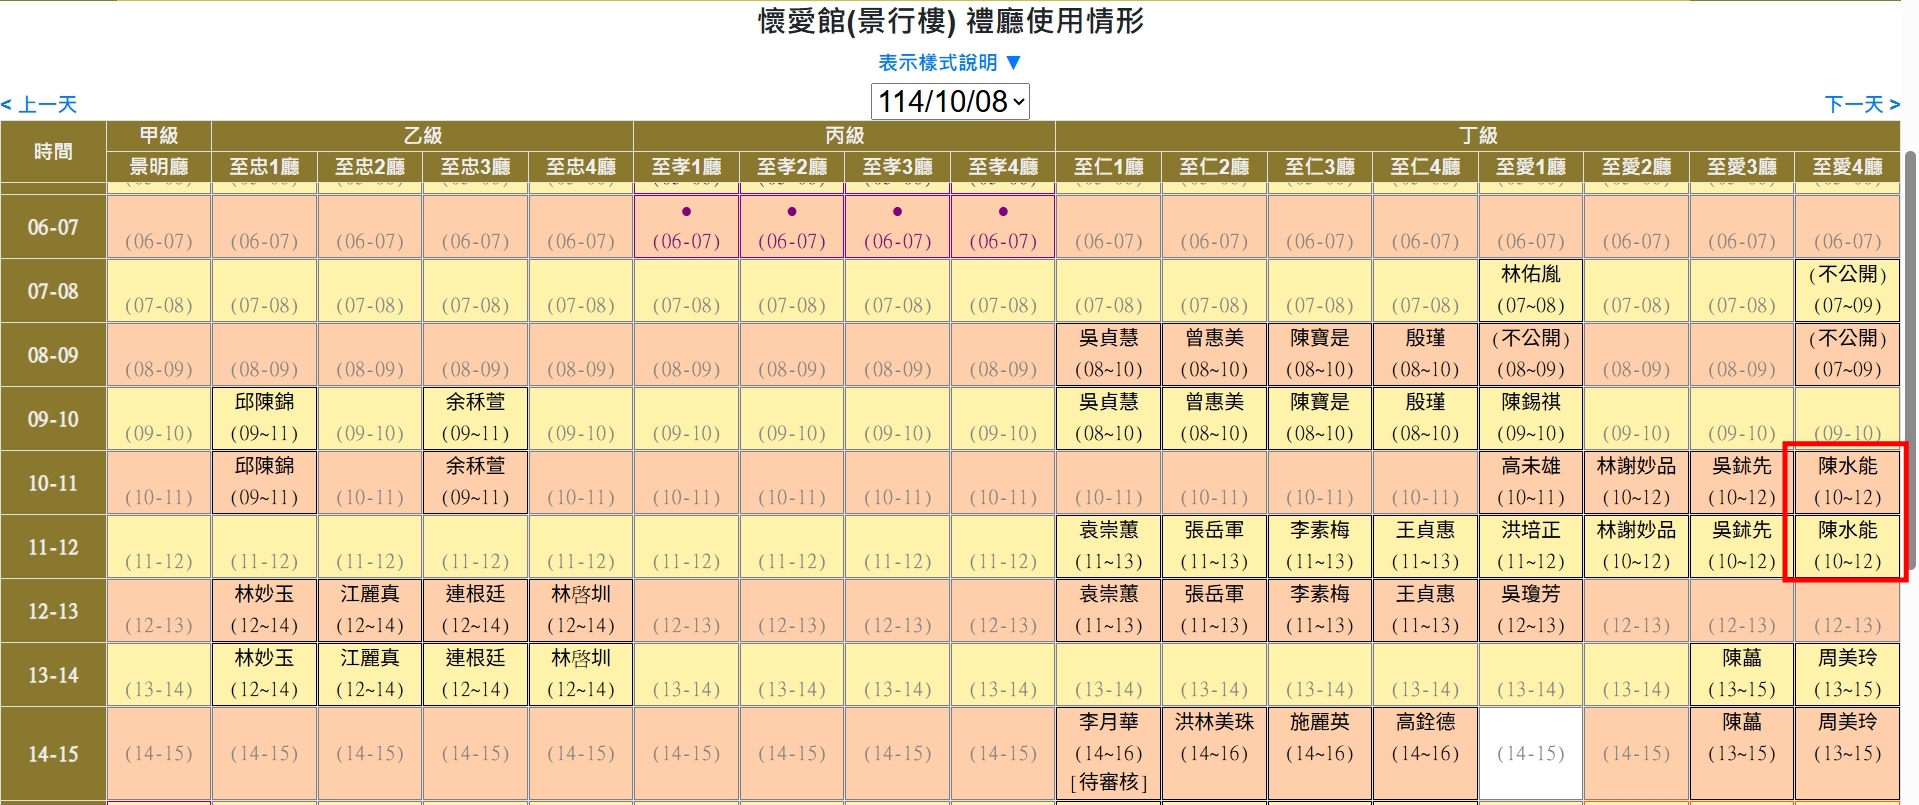Viewport: 1919px width, 805px height.
Task: Click the purple dot in 至孝4廳 06-07
Action: (1003, 212)
